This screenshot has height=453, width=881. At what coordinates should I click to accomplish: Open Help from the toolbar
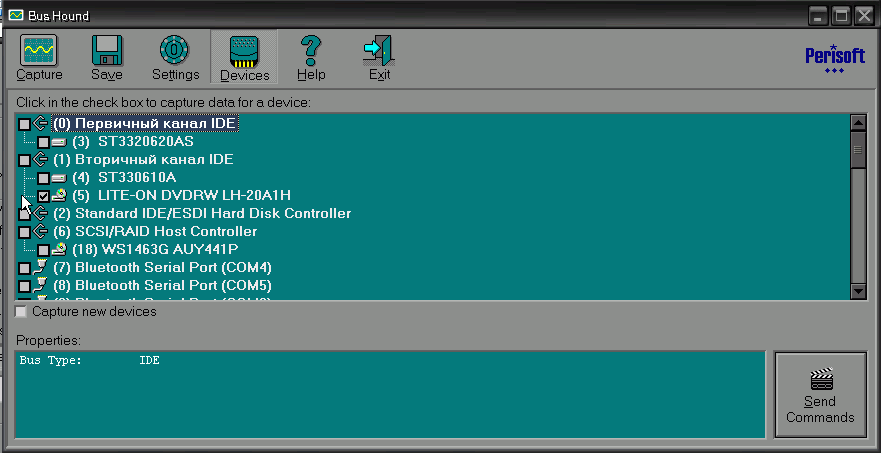tap(311, 57)
